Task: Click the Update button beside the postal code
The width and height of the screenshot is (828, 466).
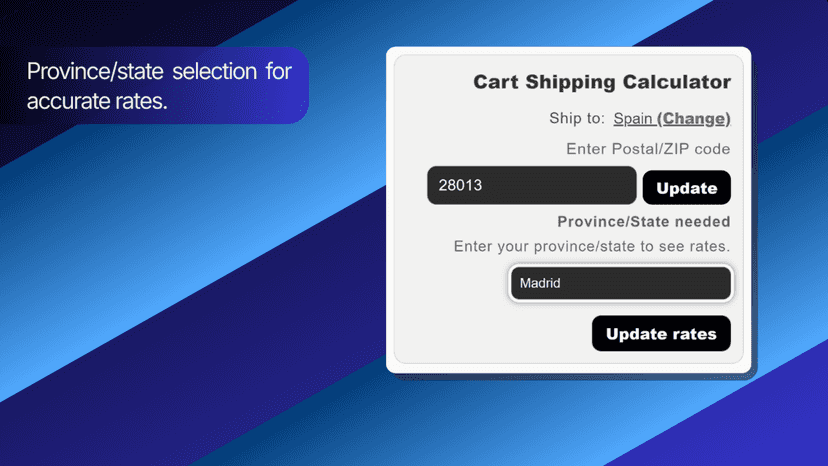Action: (686, 188)
